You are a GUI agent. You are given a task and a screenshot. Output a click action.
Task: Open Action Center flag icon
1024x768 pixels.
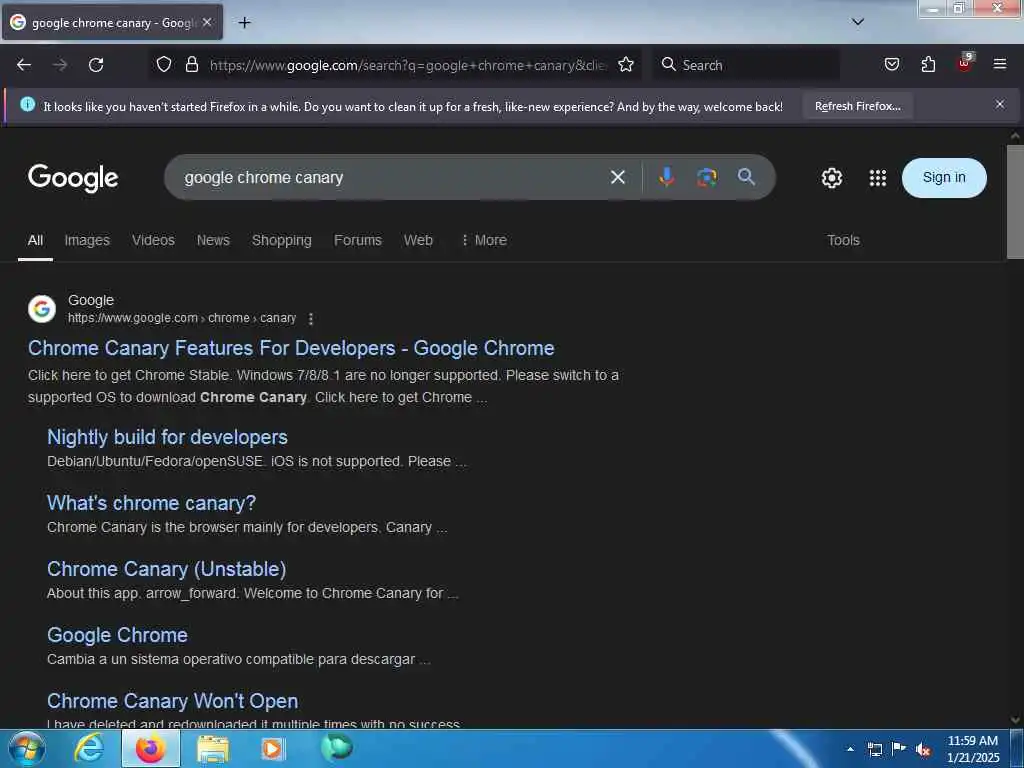pyautogui.click(x=899, y=748)
